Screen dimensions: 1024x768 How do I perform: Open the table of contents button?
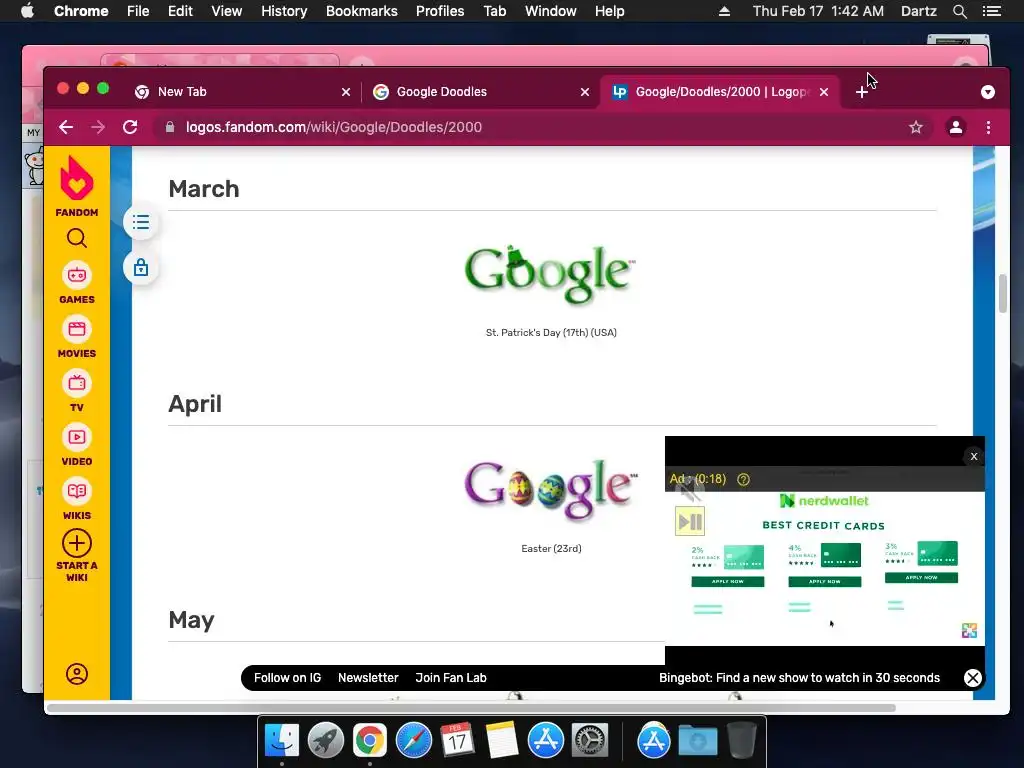[140, 223]
